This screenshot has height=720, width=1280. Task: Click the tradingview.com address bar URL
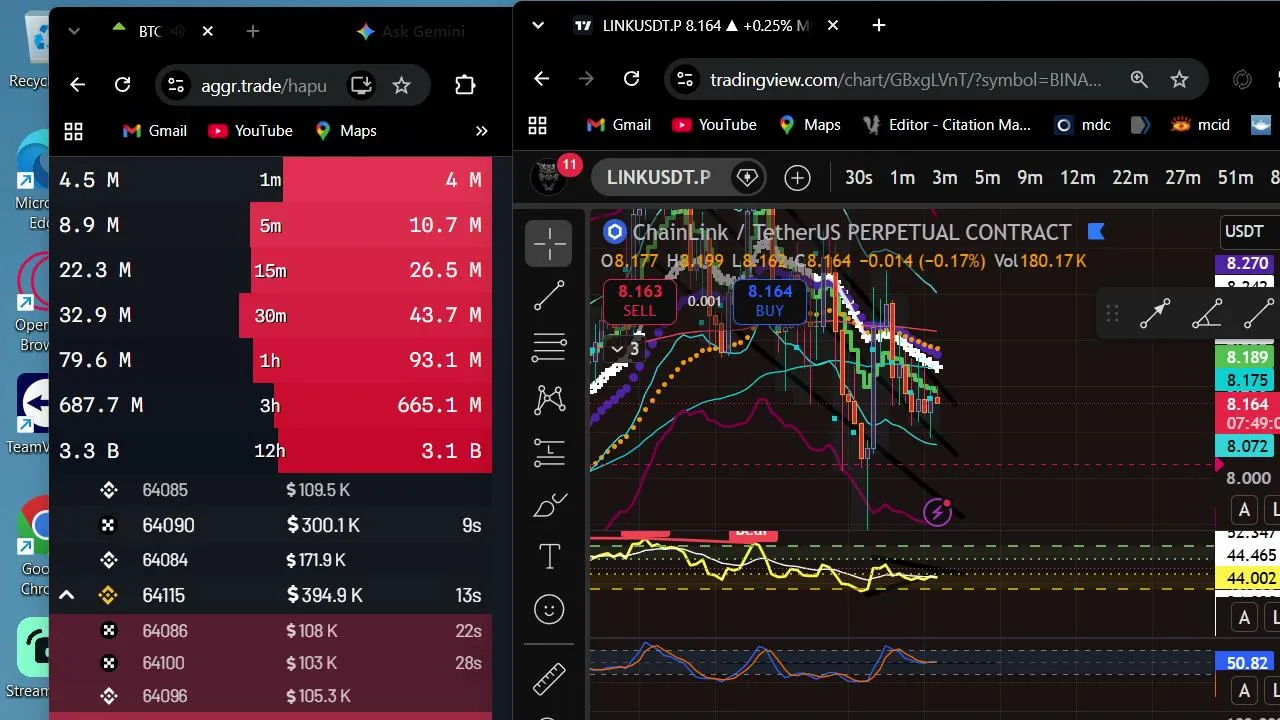(906, 79)
